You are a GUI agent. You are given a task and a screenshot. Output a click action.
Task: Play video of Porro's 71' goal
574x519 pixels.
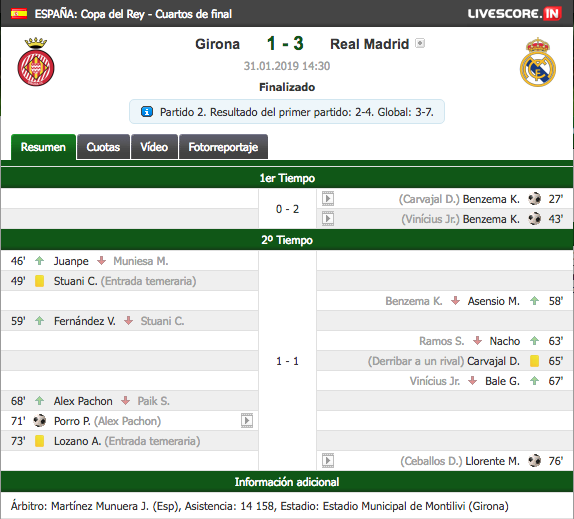click(247, 421)
